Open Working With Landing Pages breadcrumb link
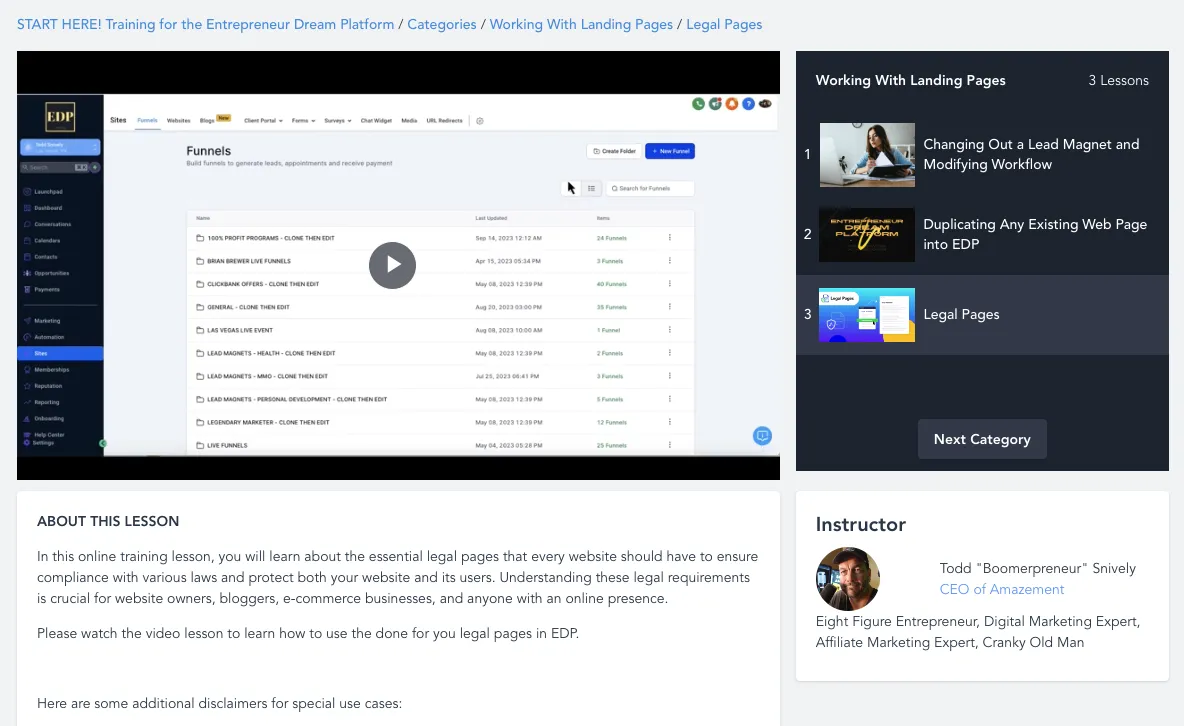Screen dimensions: 1184x726 [x=581, y=24]
